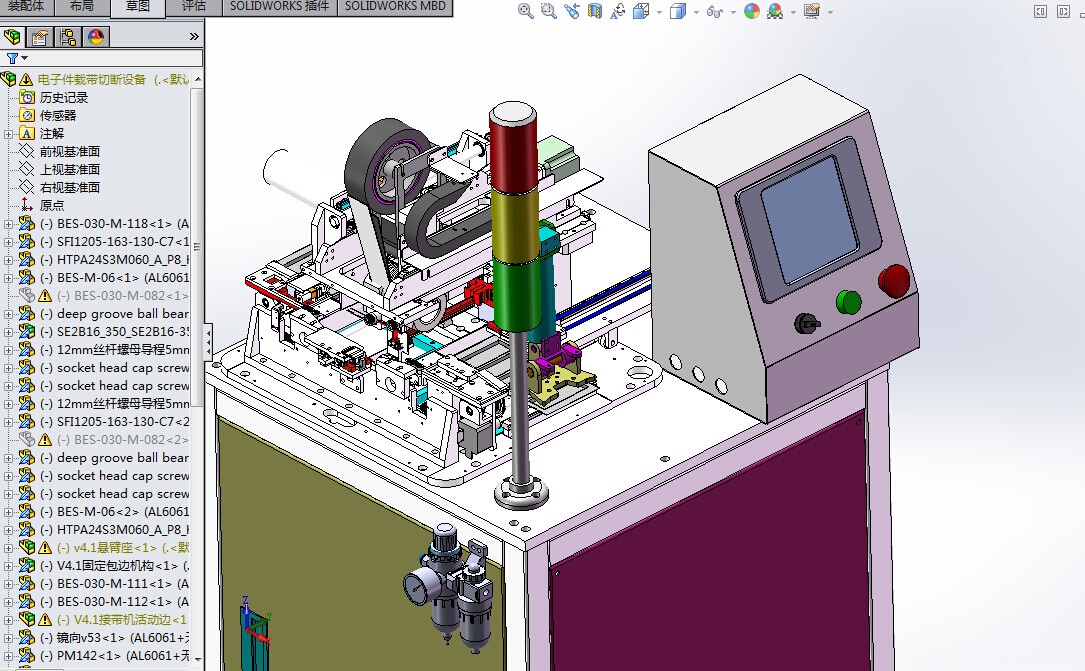
Task: Switch to the 布局 tab
Action: [82, 7]
